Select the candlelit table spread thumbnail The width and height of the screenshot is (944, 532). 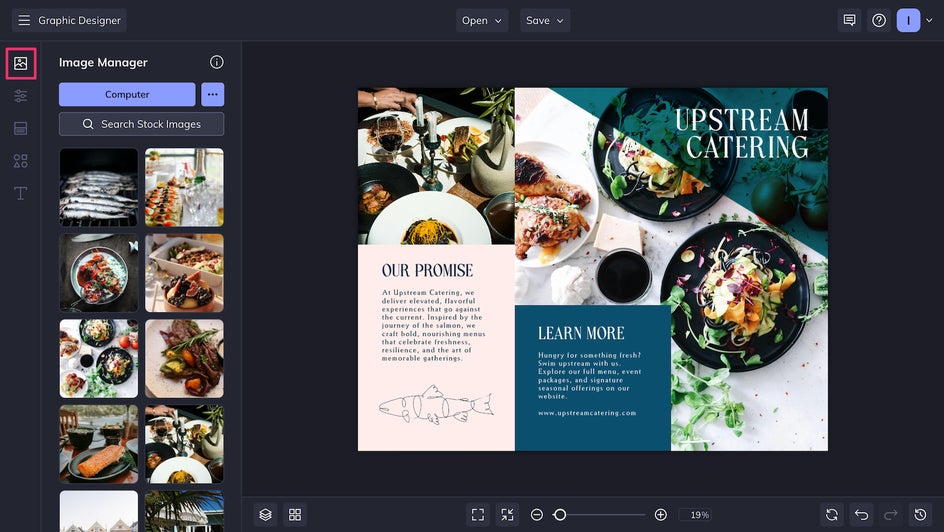(184, 444)
